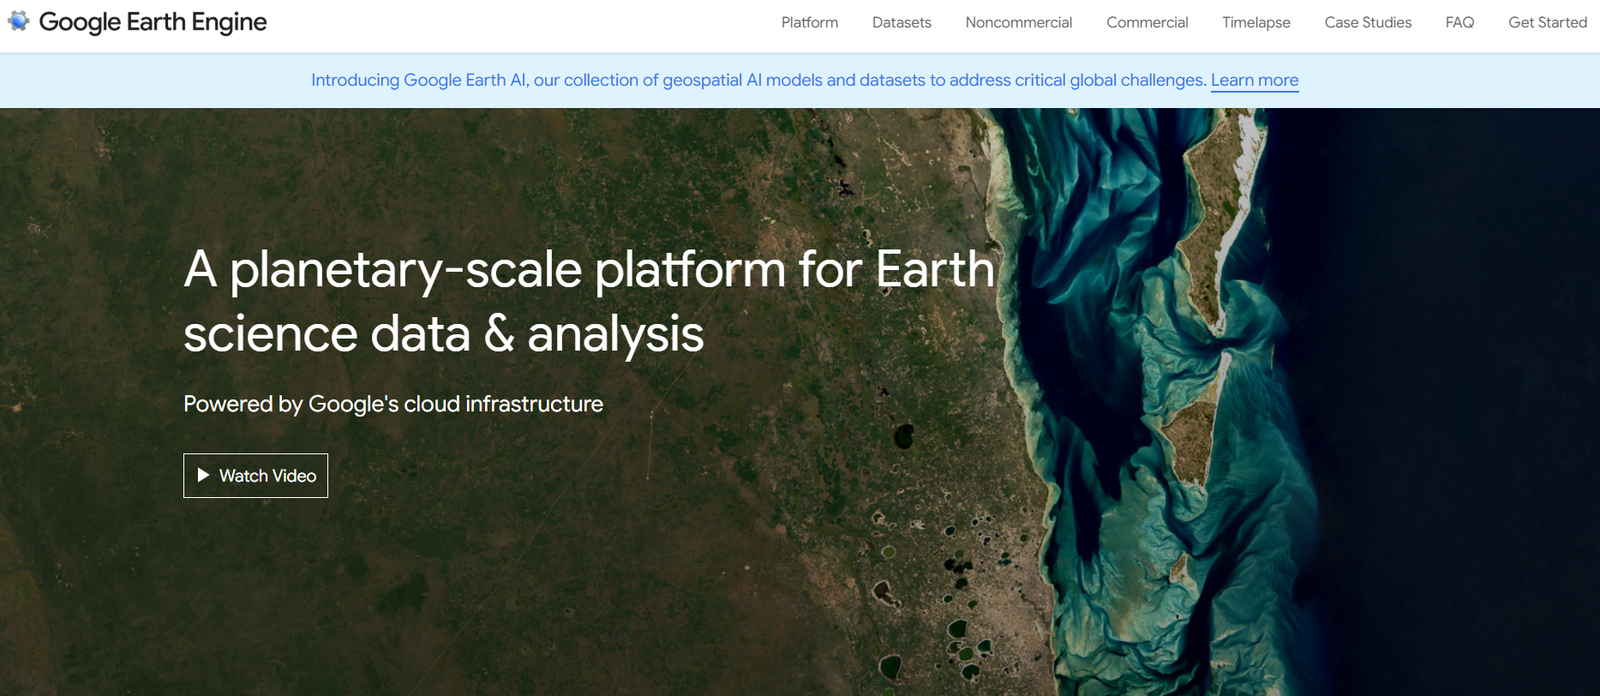View the Case Studies section
Viewport: 1600px width, 696px height.
pyautogui.click(x=1367, y=22)
